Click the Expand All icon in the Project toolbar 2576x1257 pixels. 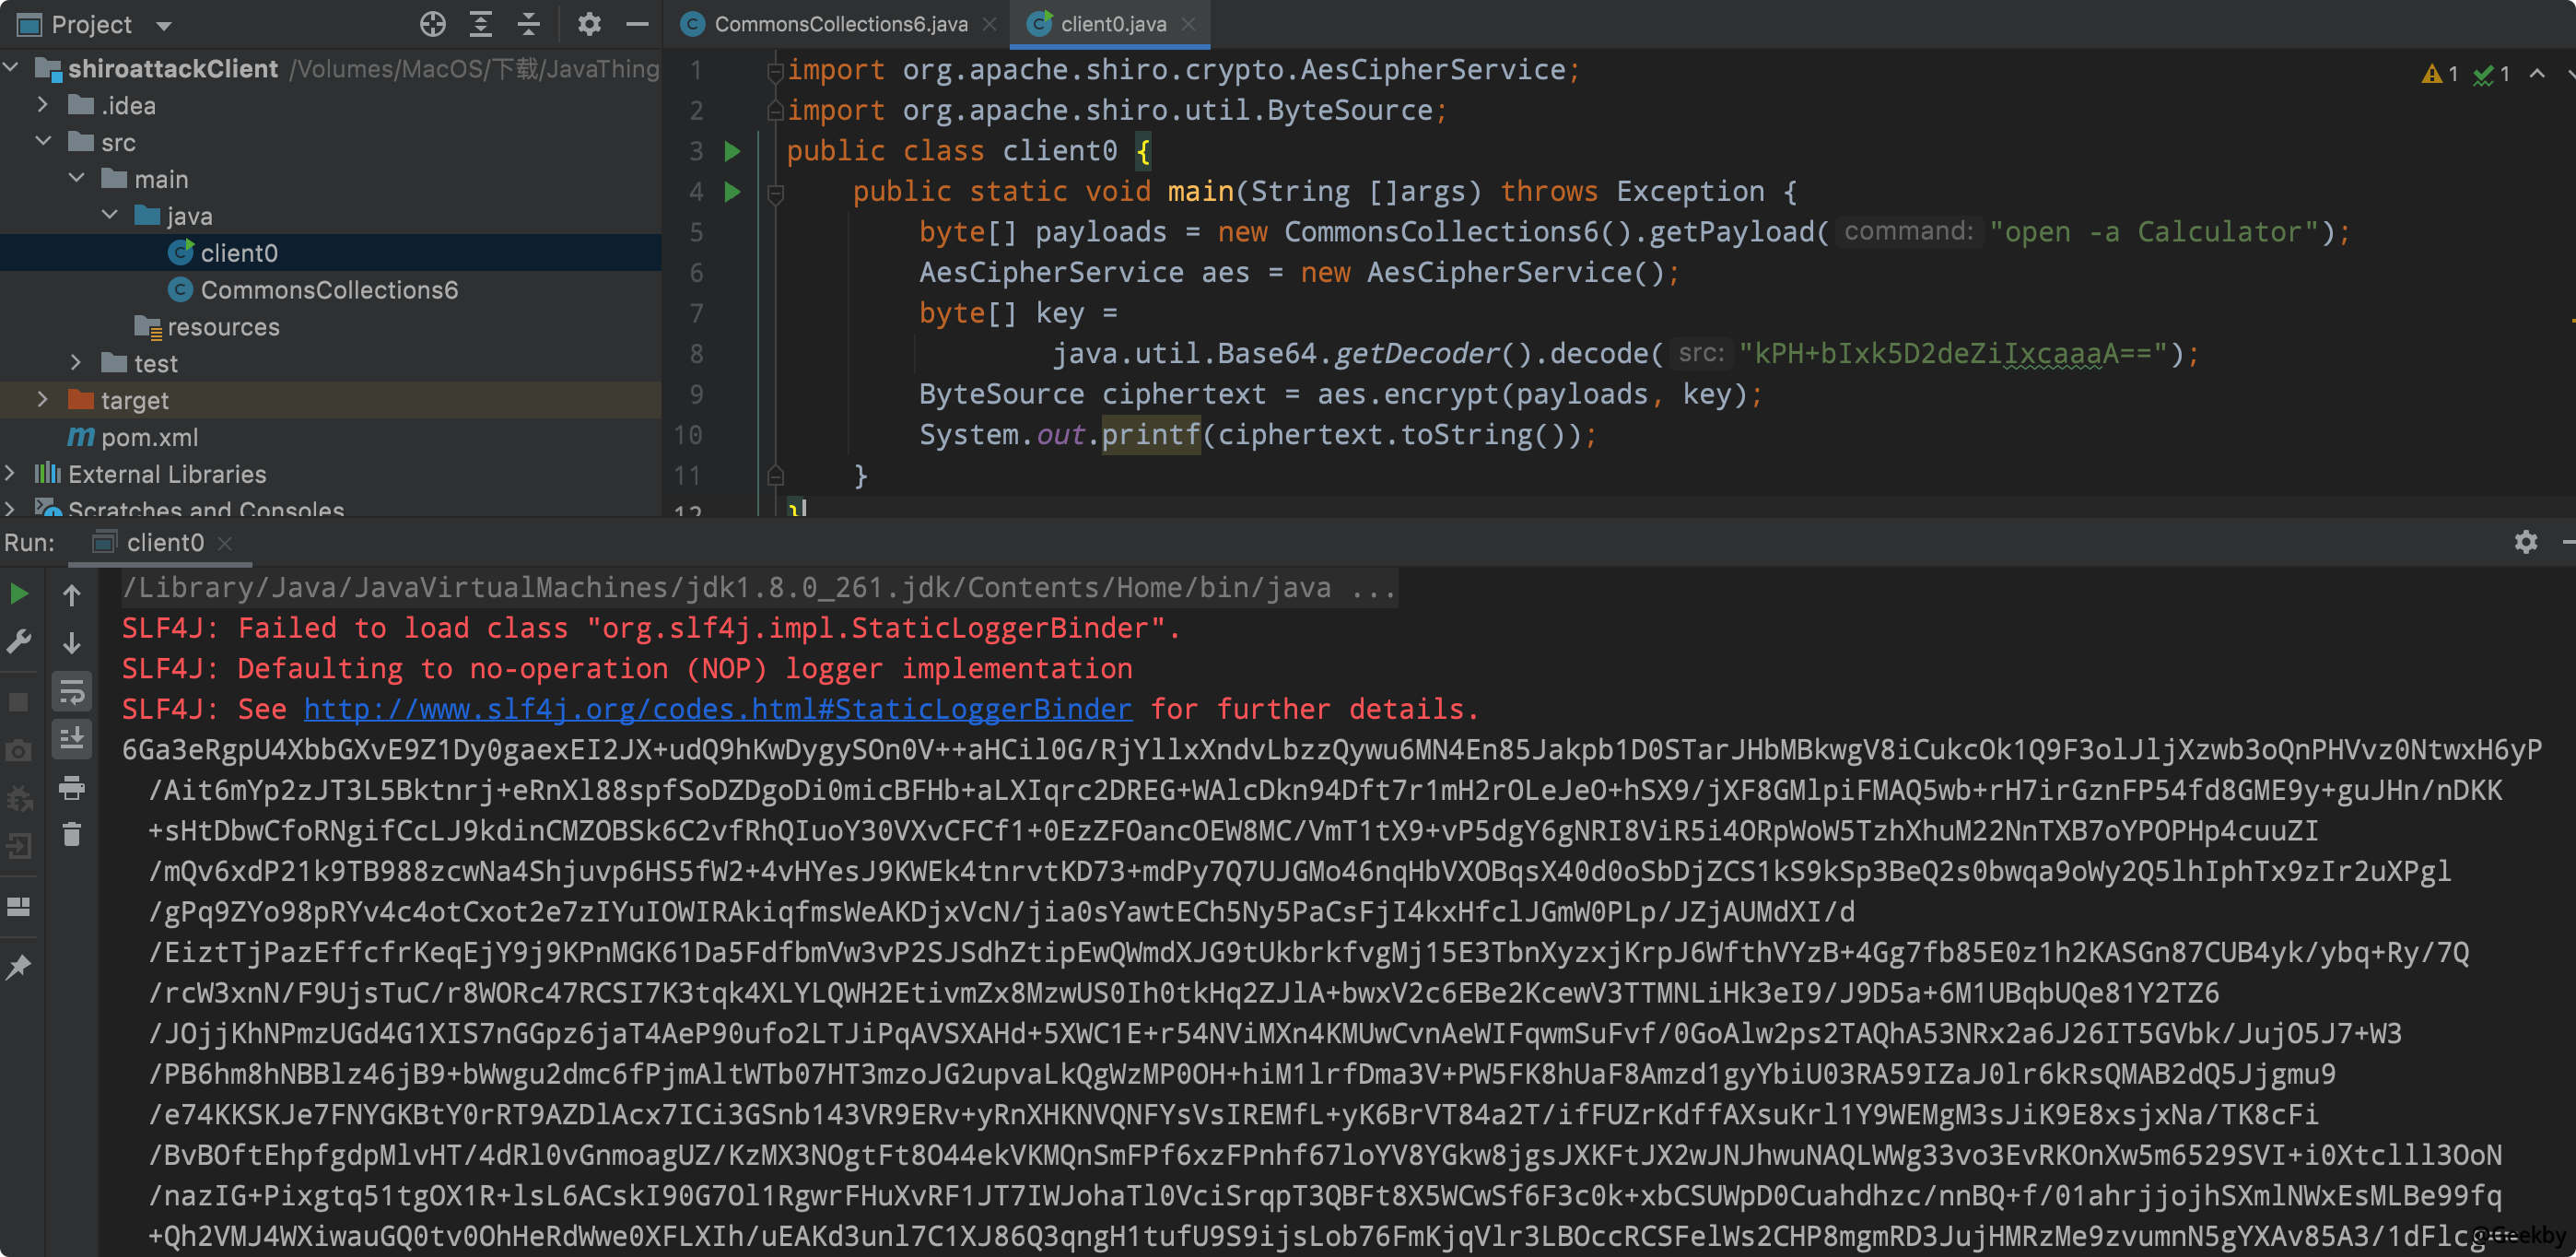481,24
